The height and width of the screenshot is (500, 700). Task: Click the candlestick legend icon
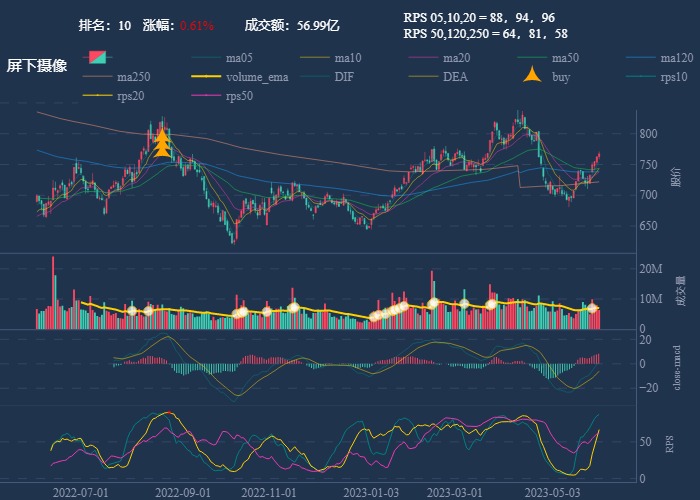[x=98, y=58]
